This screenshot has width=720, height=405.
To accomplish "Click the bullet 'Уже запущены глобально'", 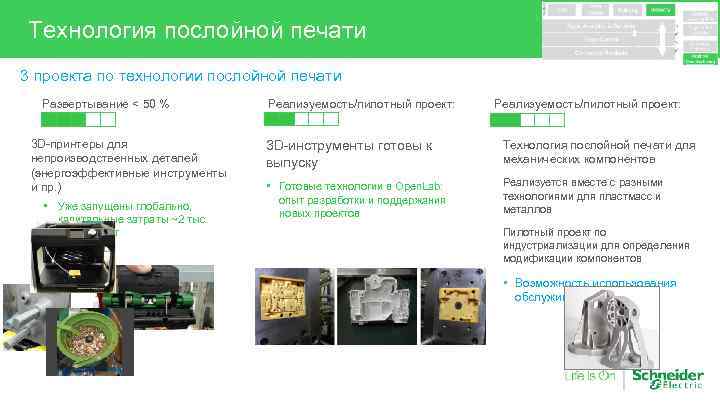I will click(x=124, y=206).
